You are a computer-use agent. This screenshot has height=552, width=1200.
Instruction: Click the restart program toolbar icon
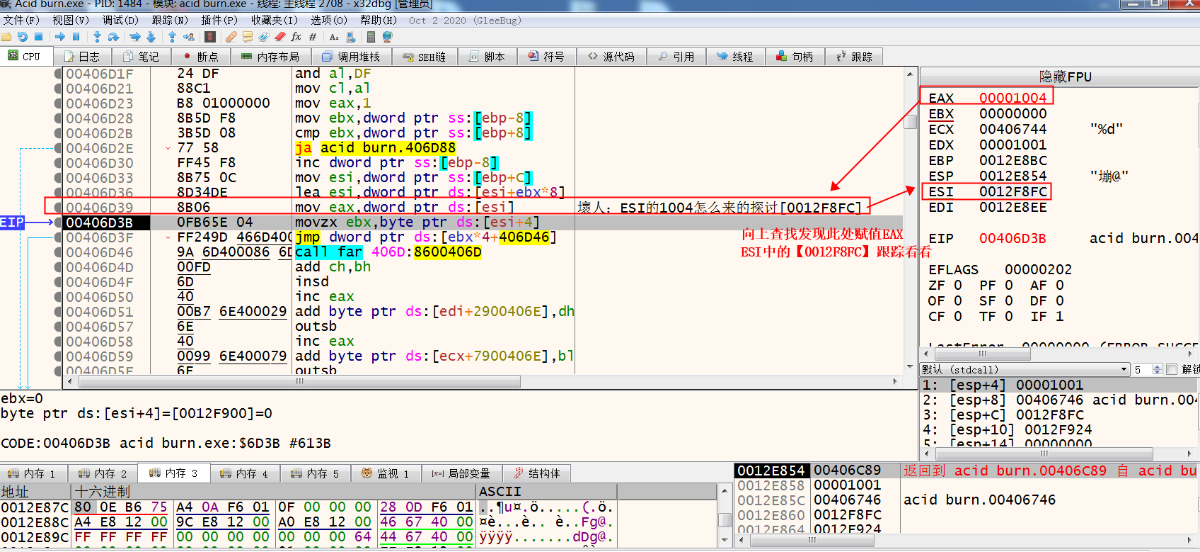[x=22, y=36]
